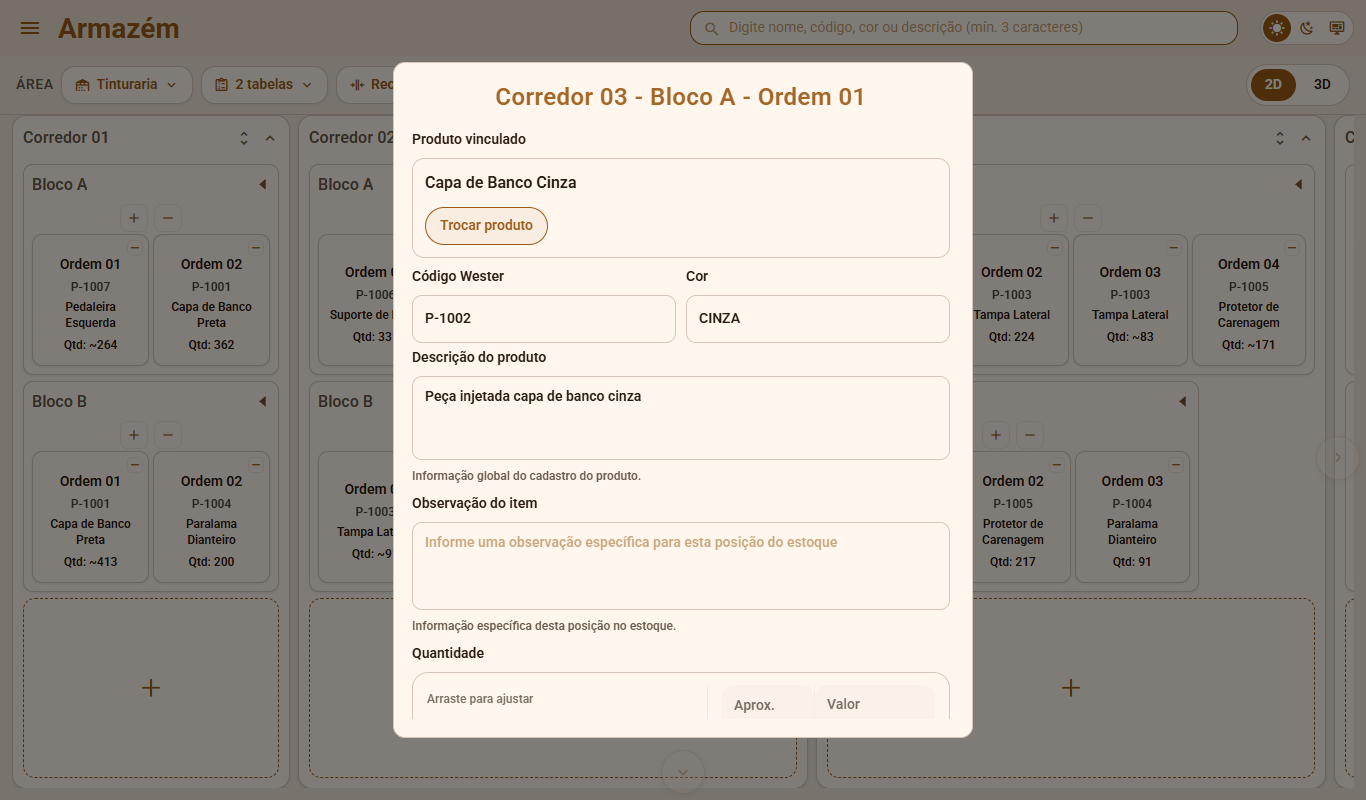Switch the view to 2D
The height and width of the screenshot is (800, 1366).
pyautogui.click(x=1273, y=85)
